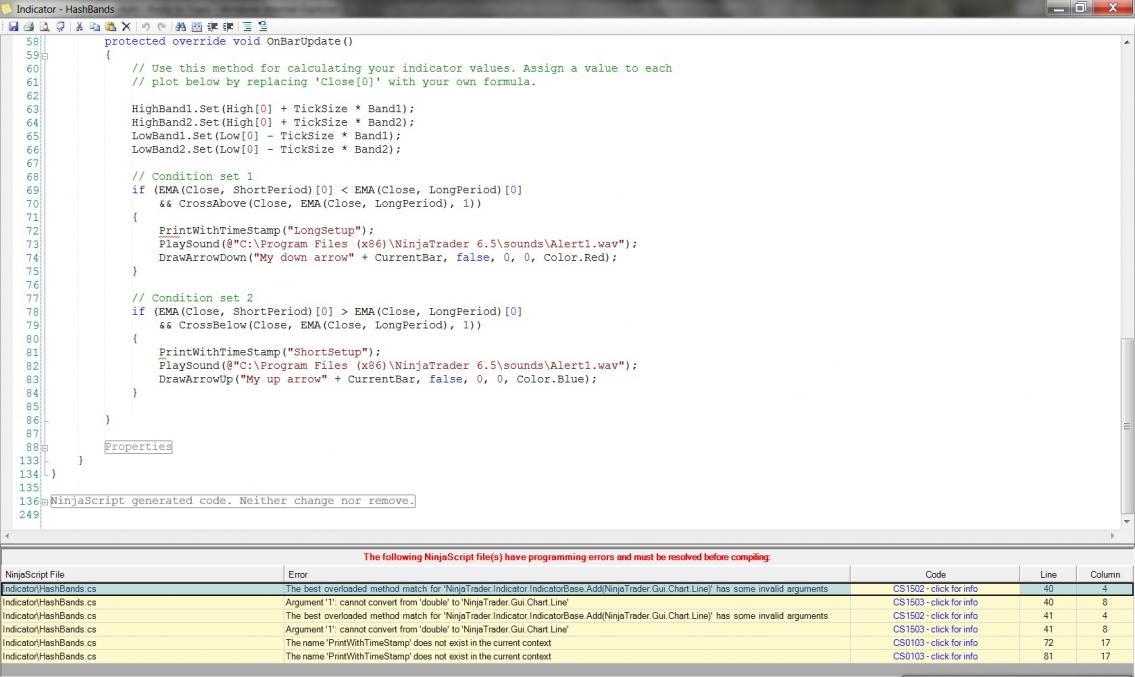
Task: Click 'protected override void OnBarUpdate()' line
Action: tap(229, 41)
